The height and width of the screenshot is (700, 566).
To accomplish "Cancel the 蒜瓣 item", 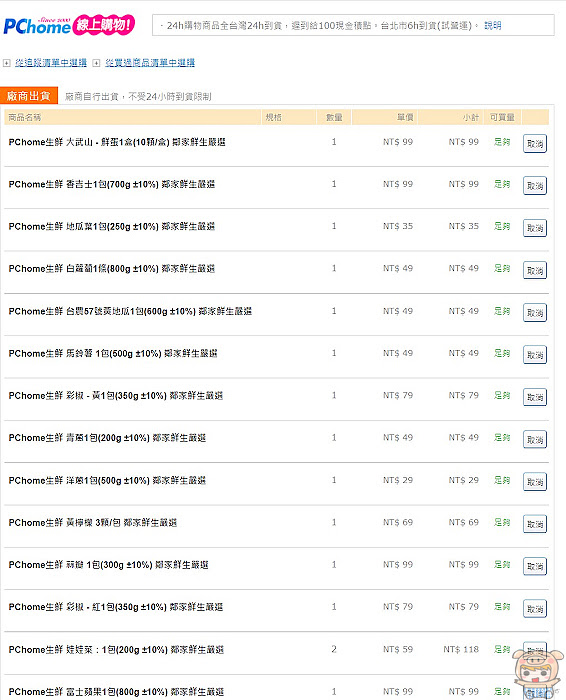I will pos(535,567).
